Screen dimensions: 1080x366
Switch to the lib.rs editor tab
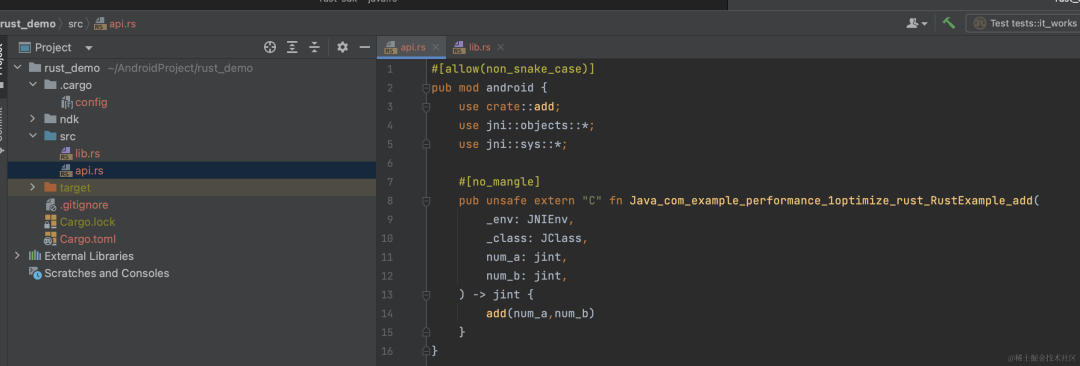[x=479, y=47]
